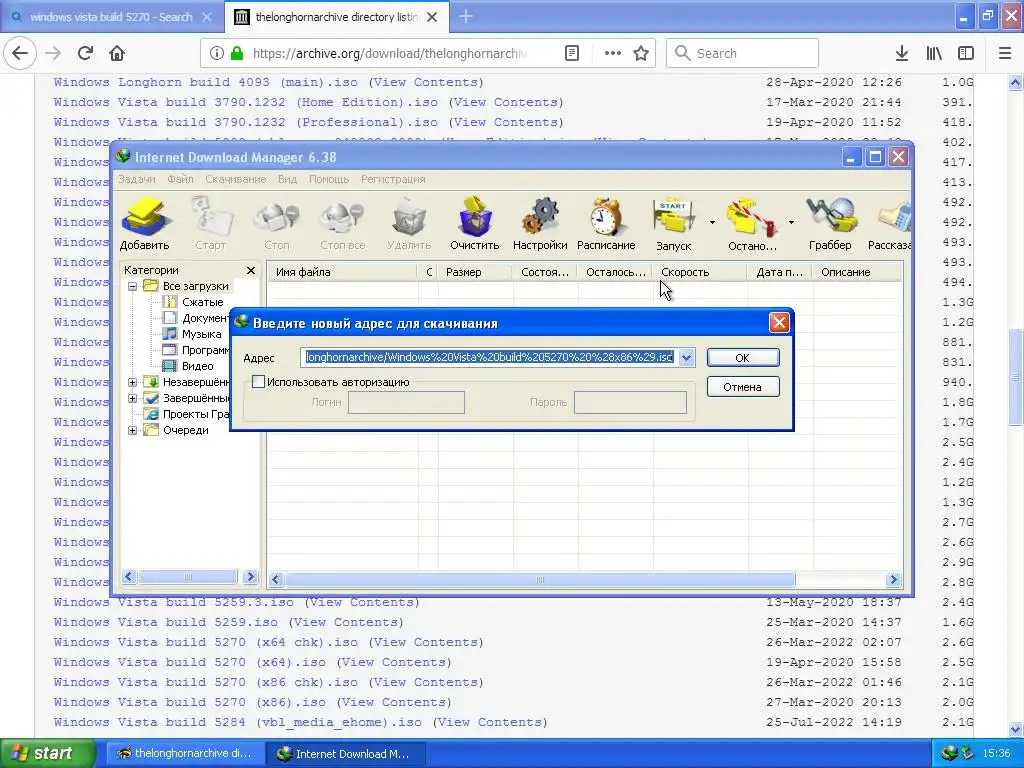Open the Адрес URL history dropdown
Image resolution: width=1024 pixels, height=768 pixels.
[686, 357]
